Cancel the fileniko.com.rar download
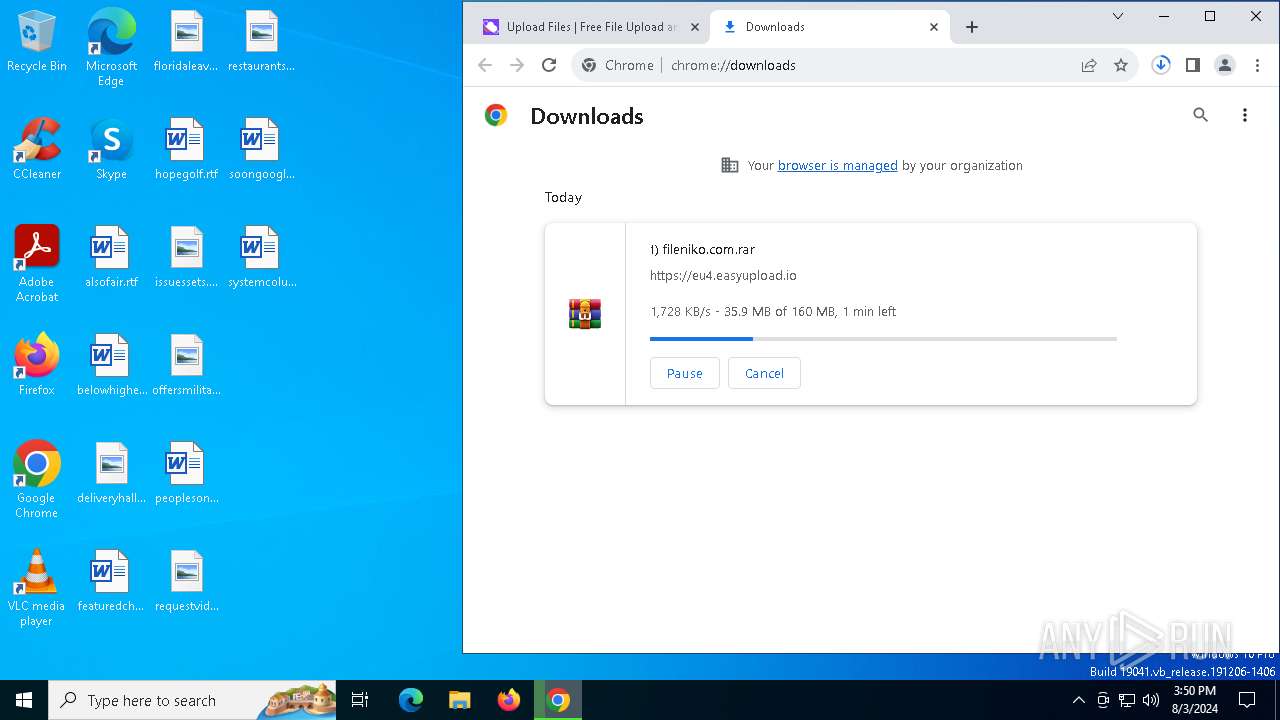Screen dimensions: 1280x720 pos(764,373)
